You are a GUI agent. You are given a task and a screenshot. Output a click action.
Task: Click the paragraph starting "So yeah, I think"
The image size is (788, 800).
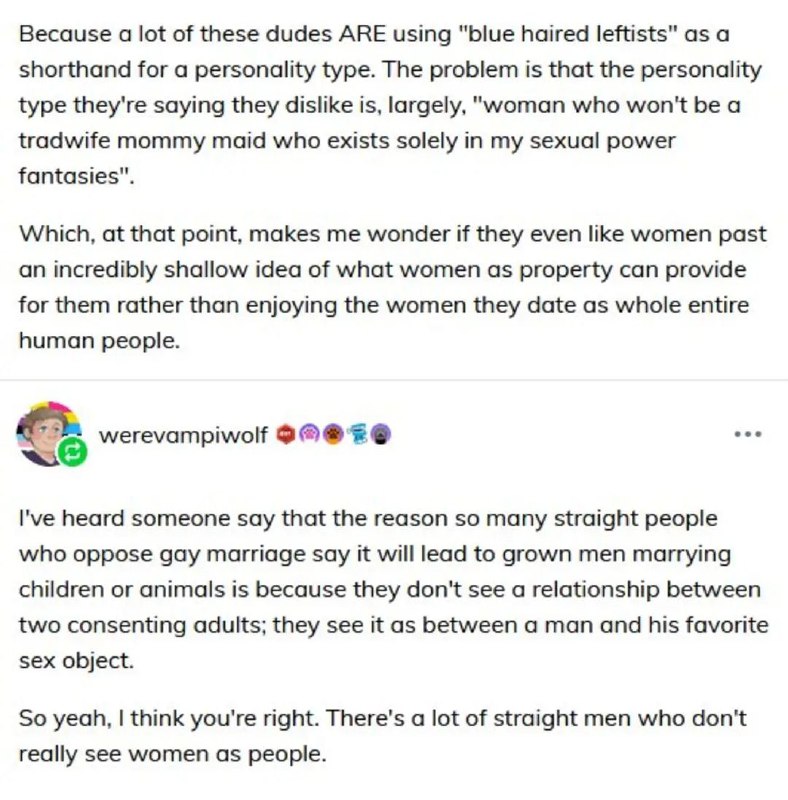383,736
